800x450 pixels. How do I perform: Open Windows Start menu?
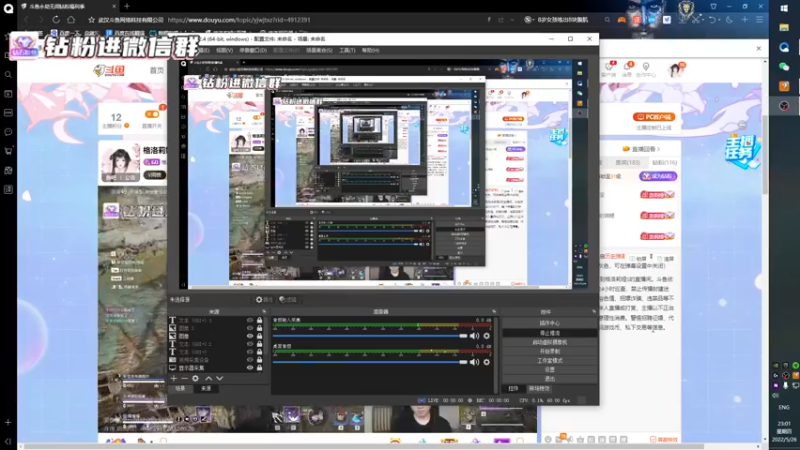point(784,8)
